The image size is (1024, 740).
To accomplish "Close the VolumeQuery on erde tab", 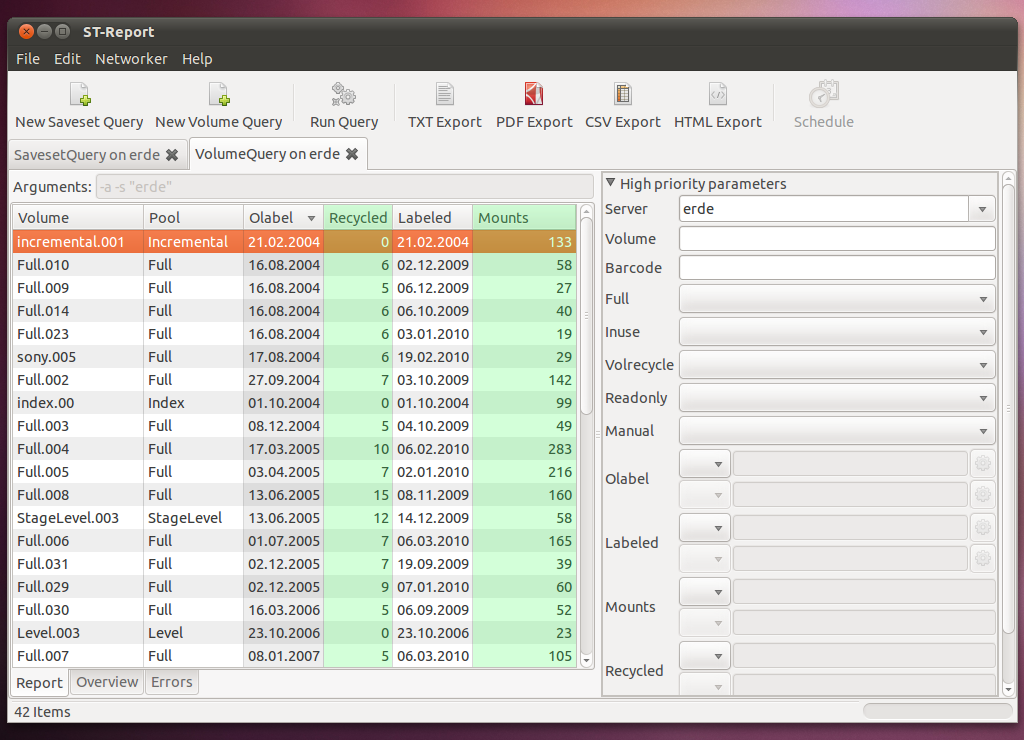I will (x=352, y=154).
